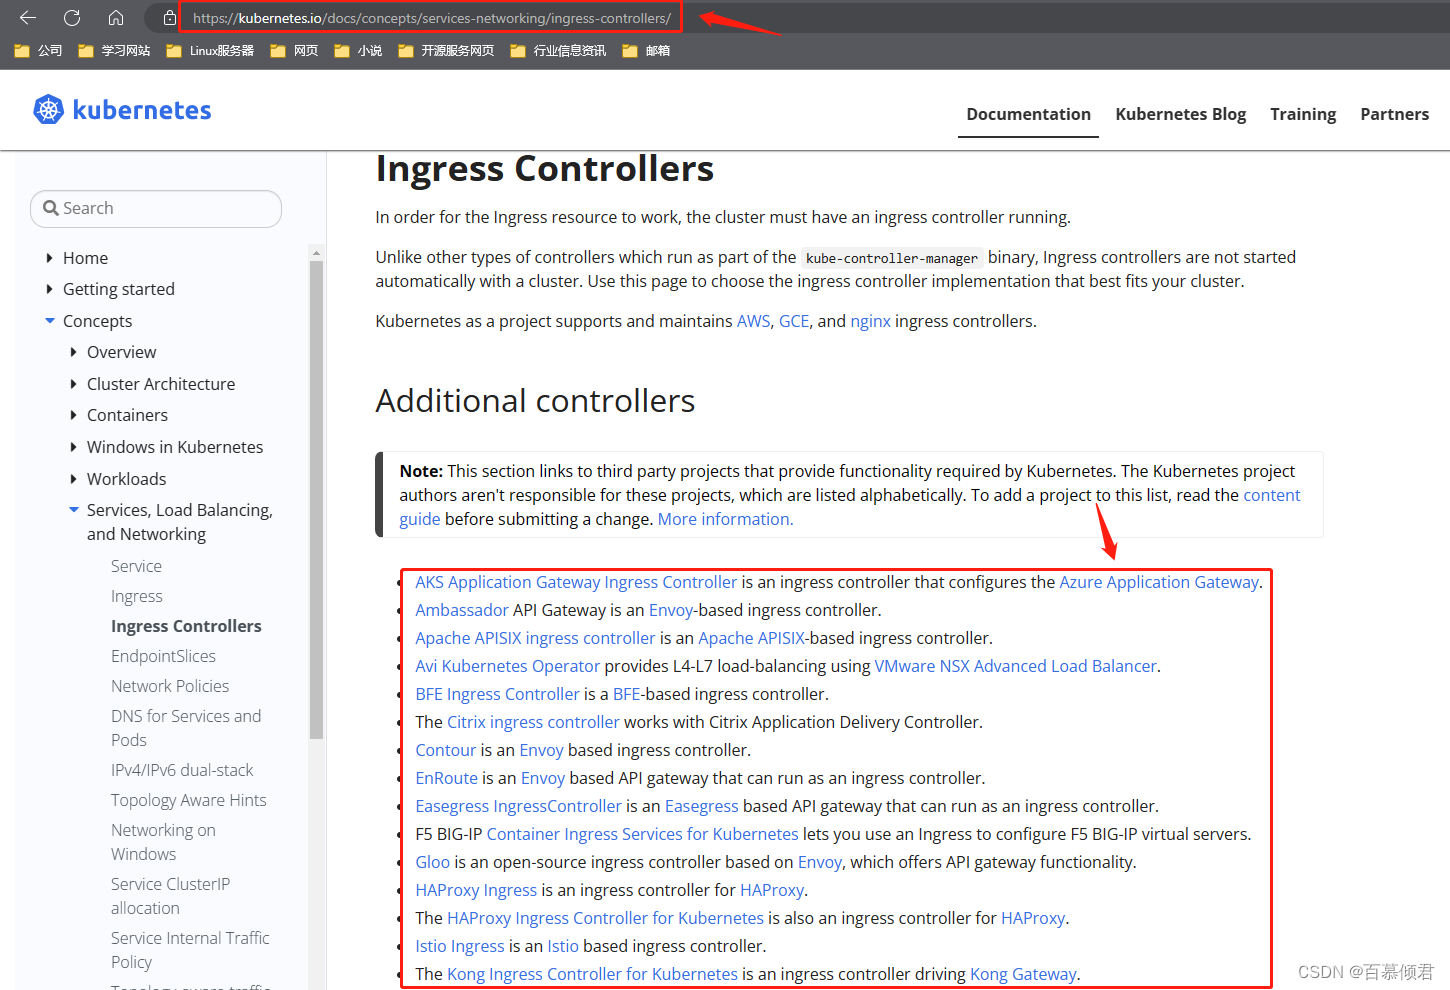Image resolution: width=1450 pixels, height=990 pixels.
Task: Open the EnRoute link
Action: pos(446,778)
